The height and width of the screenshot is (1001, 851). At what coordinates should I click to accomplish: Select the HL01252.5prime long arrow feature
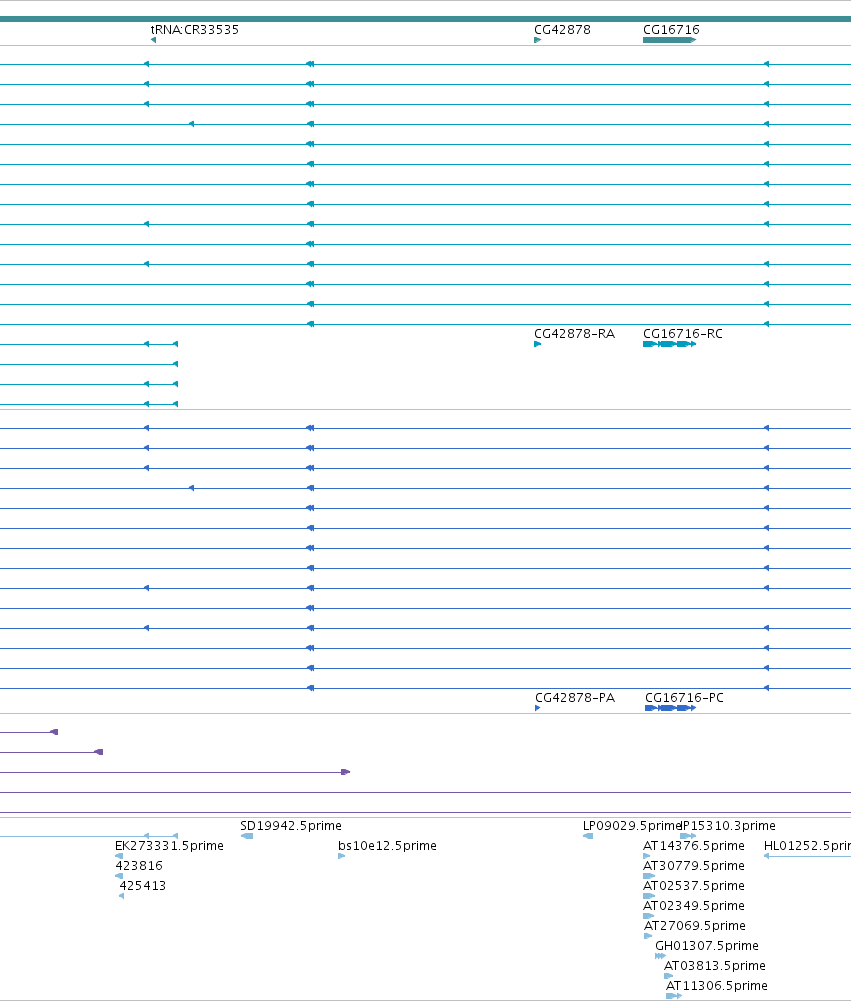click(807, 856)
